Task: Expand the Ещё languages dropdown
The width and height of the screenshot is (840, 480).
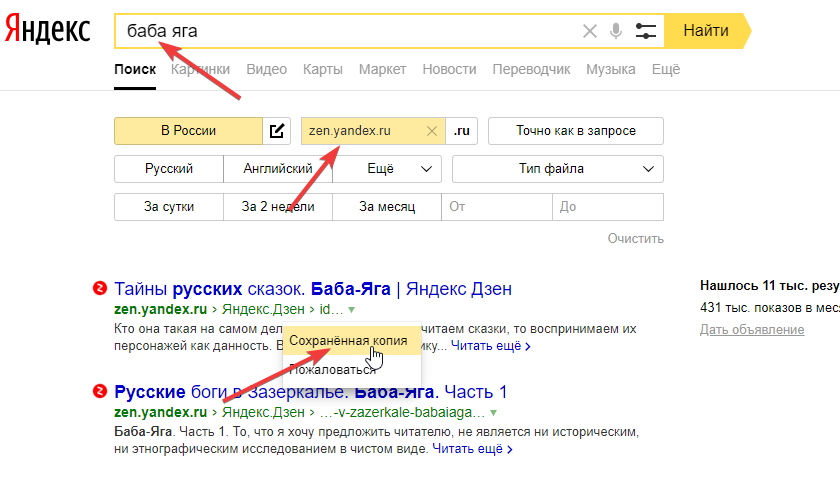Action: pos(387,169)
